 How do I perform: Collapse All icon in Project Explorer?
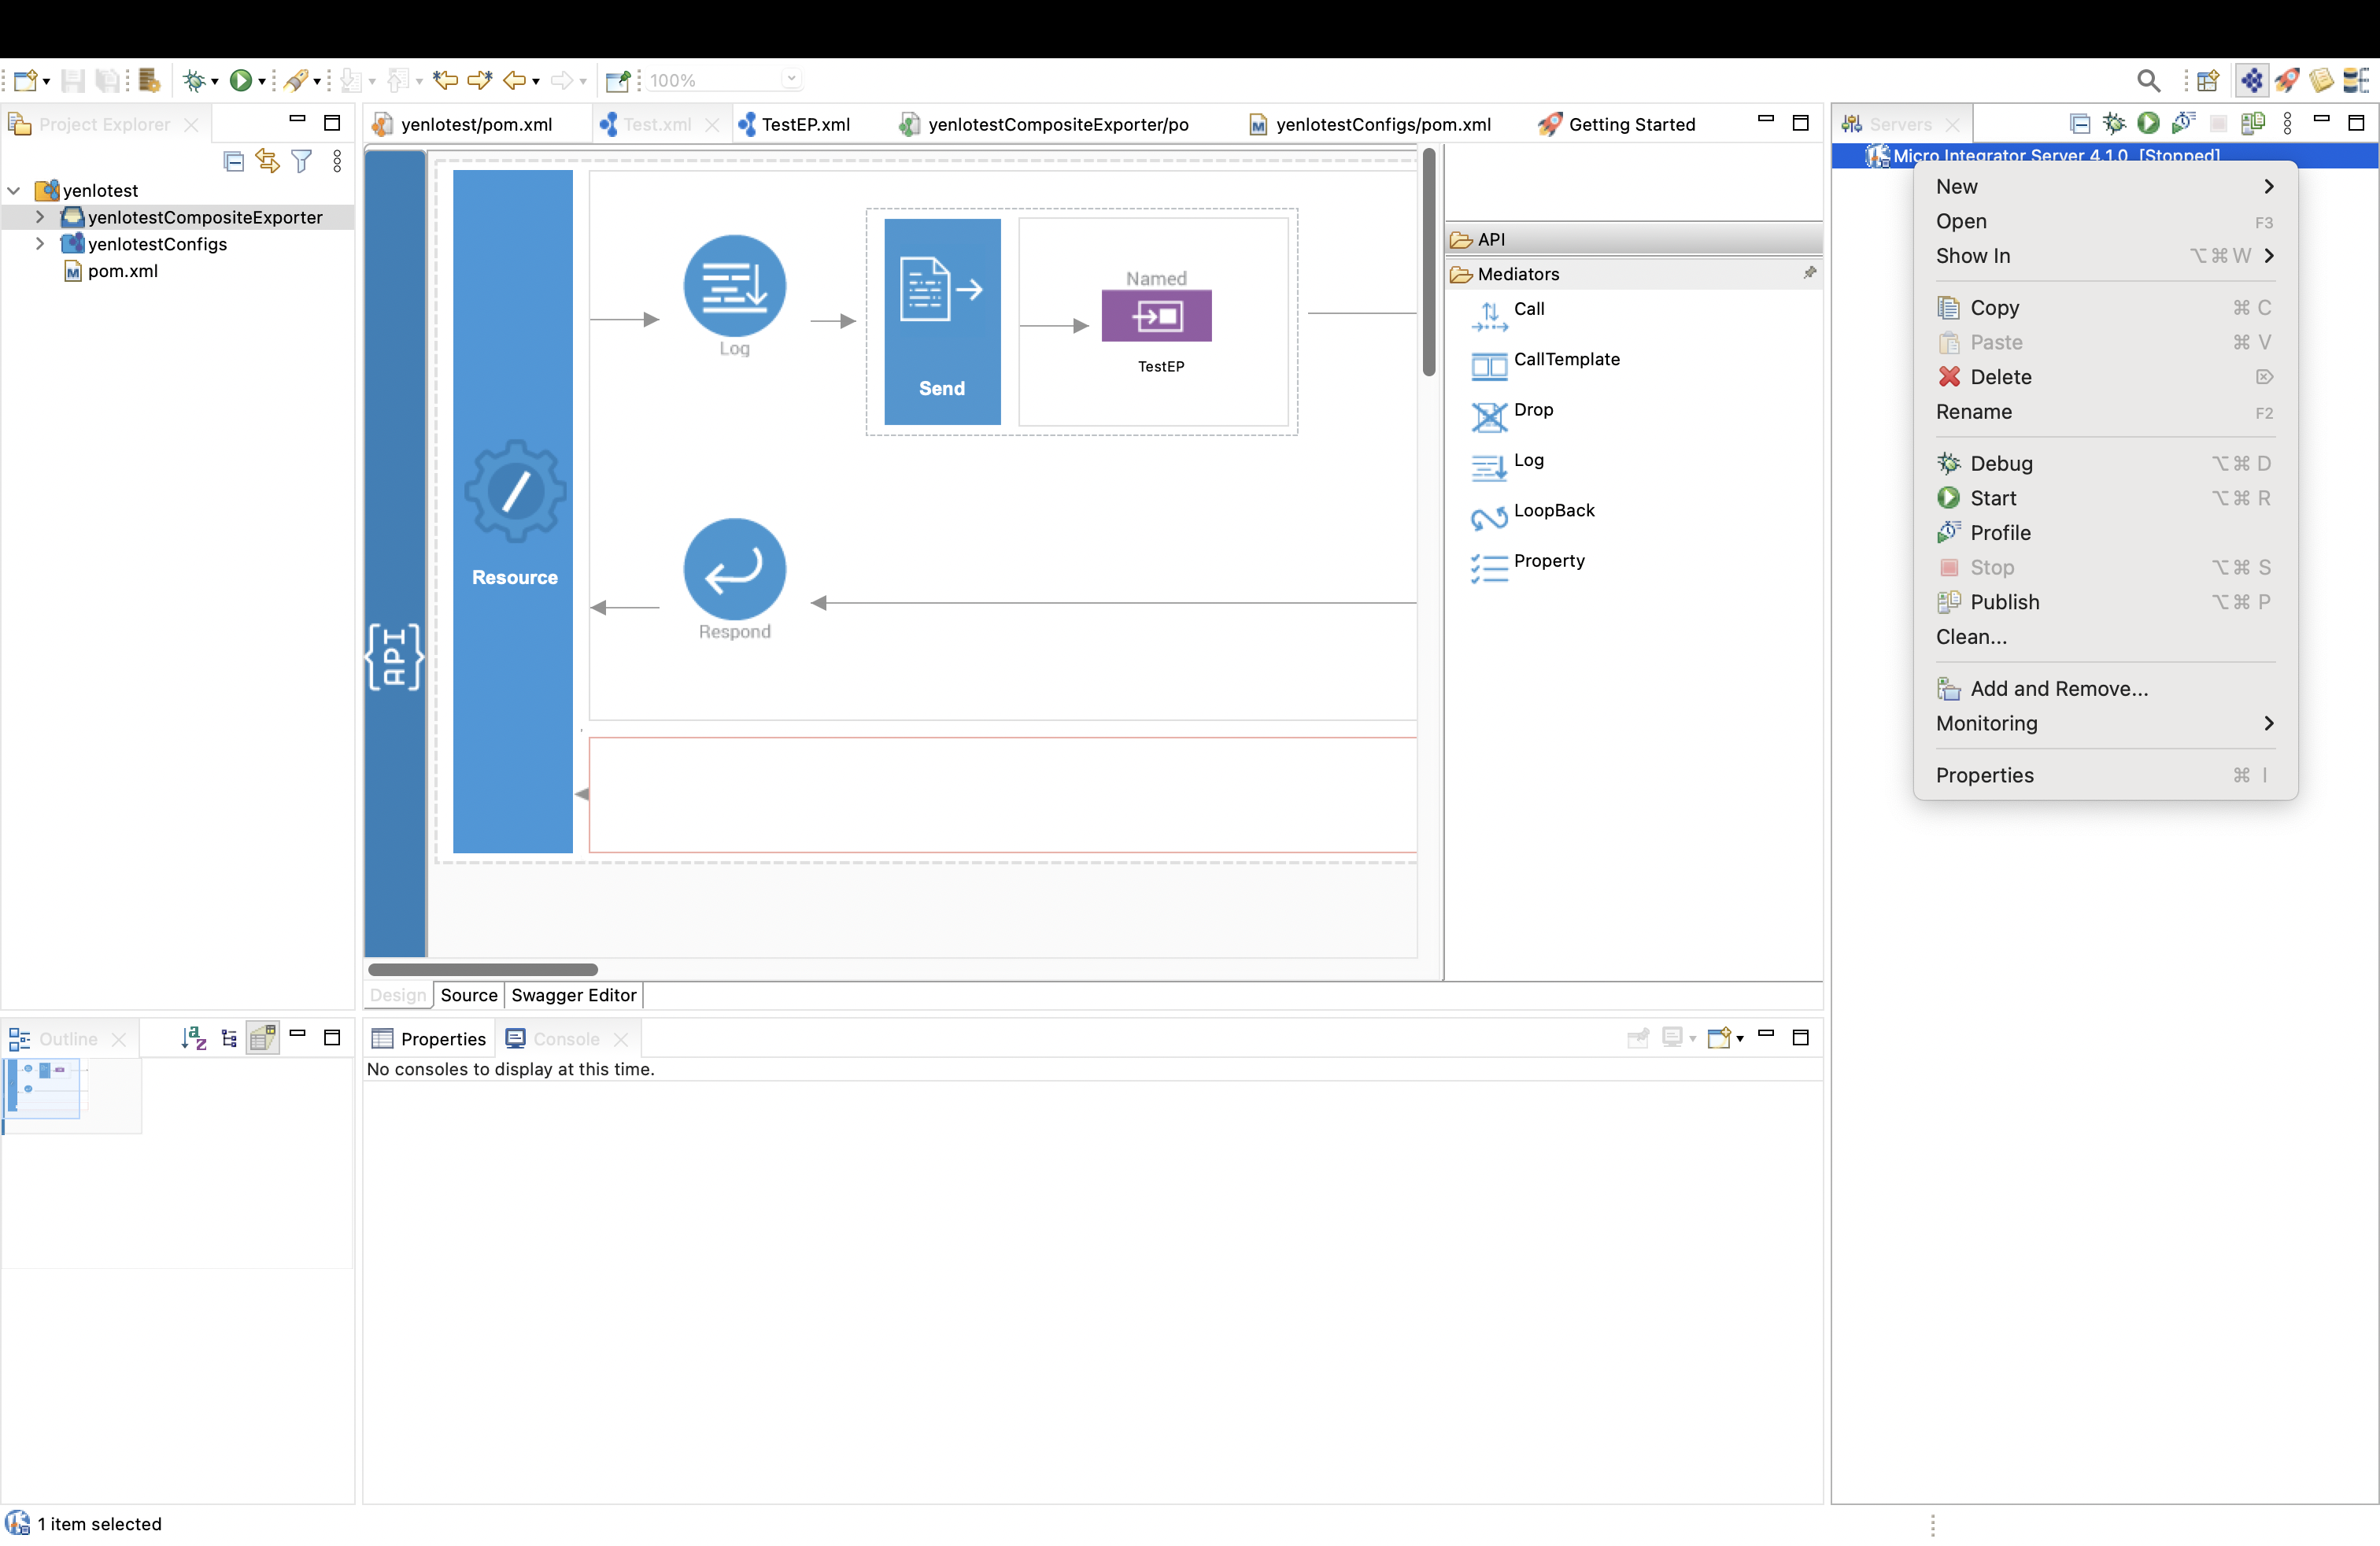pyautogui.click(x=234, y=161)
